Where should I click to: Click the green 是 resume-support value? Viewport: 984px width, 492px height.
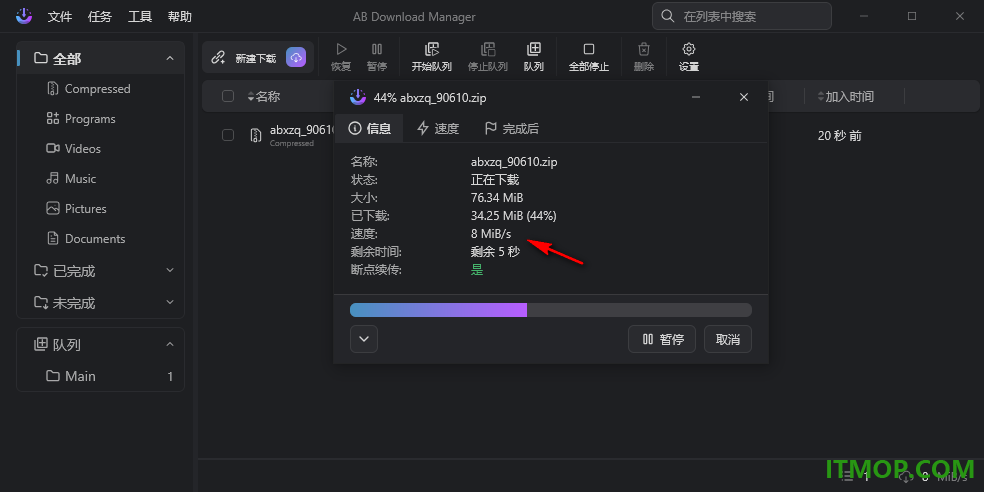click(x=477, y=270)
